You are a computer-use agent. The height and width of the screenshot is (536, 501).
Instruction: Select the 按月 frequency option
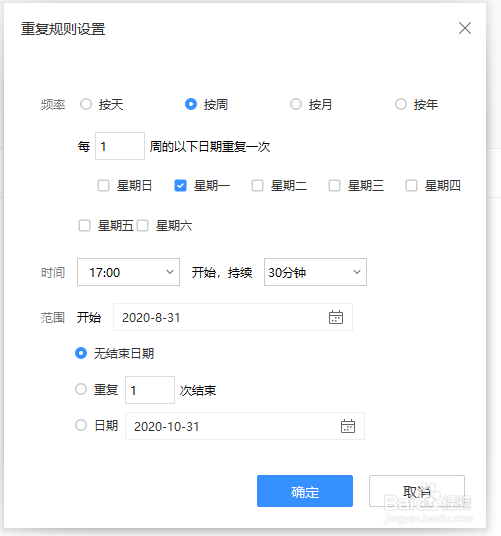coord(296,104)
